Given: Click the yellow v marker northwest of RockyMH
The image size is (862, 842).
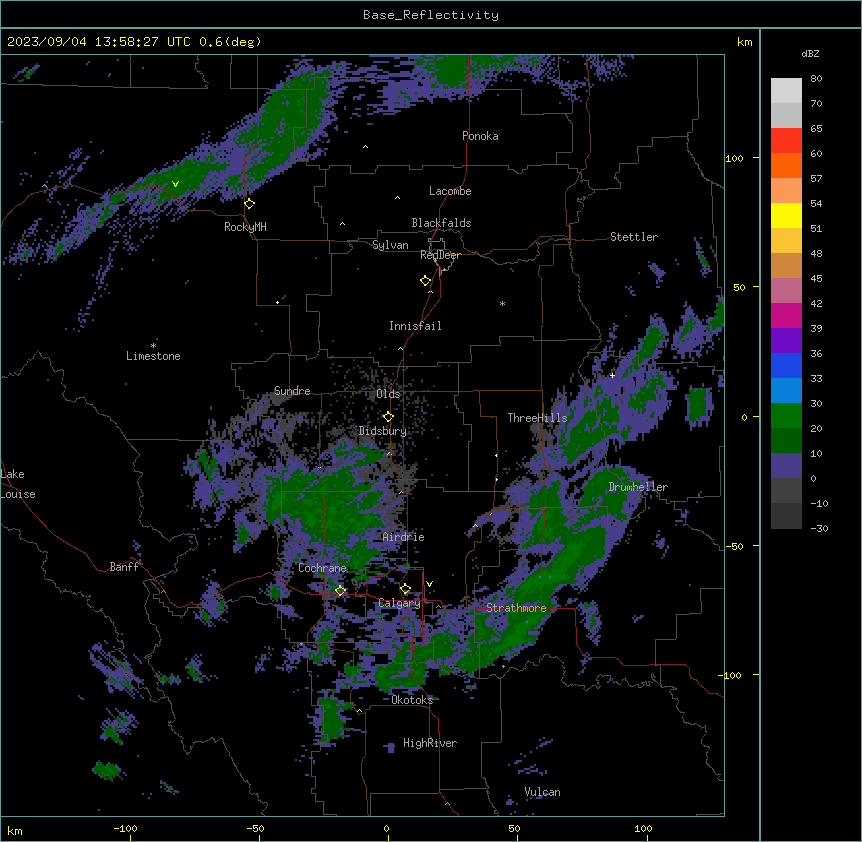Looking at the screenshot, I should pyautogui.click(x=175, y=184).
